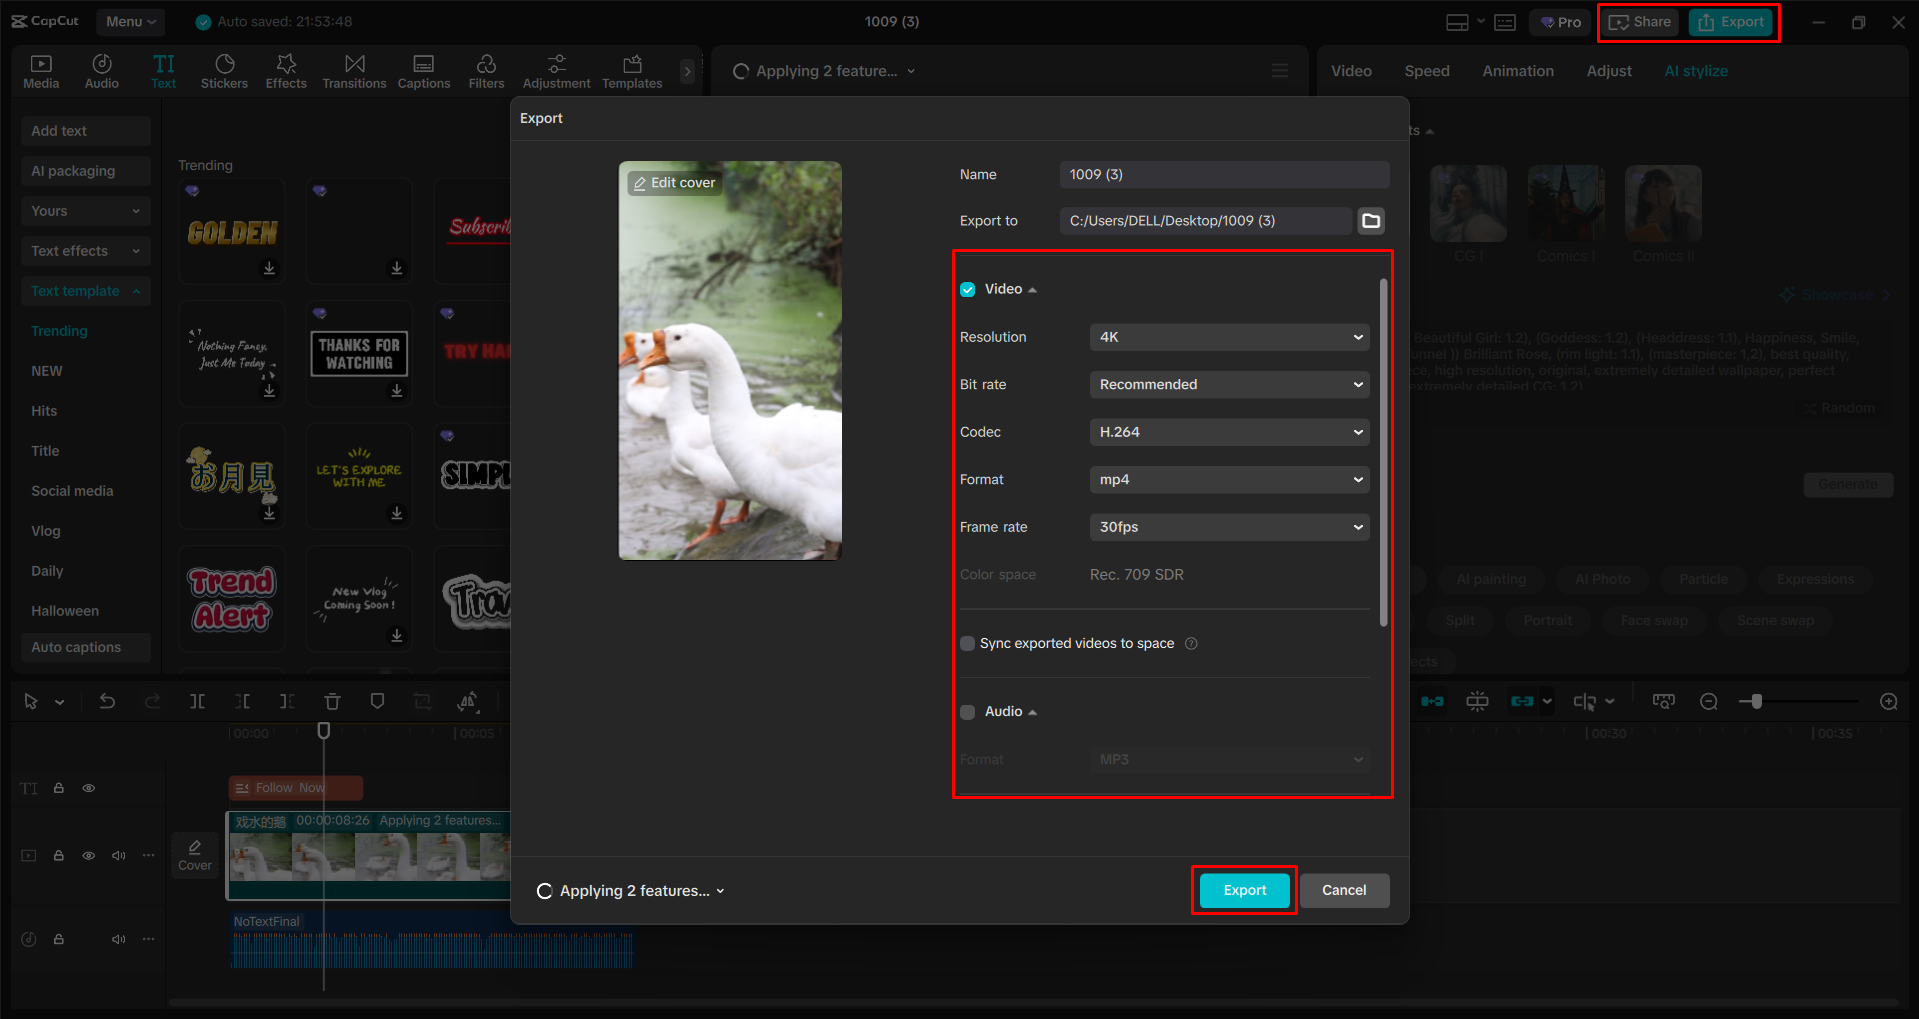
Task: Select the Effects panel
Action: [286, 70]
